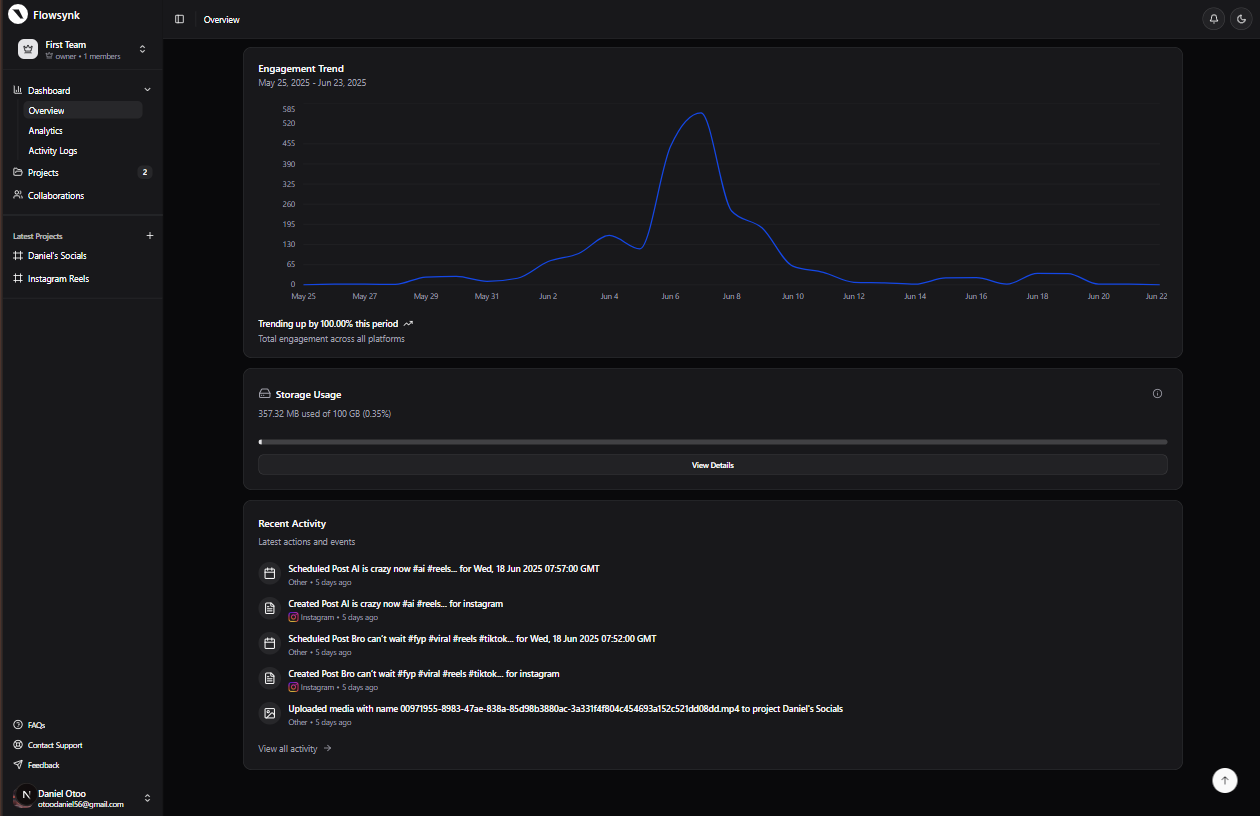Click the Dashboard chart icon

(18, 89)
